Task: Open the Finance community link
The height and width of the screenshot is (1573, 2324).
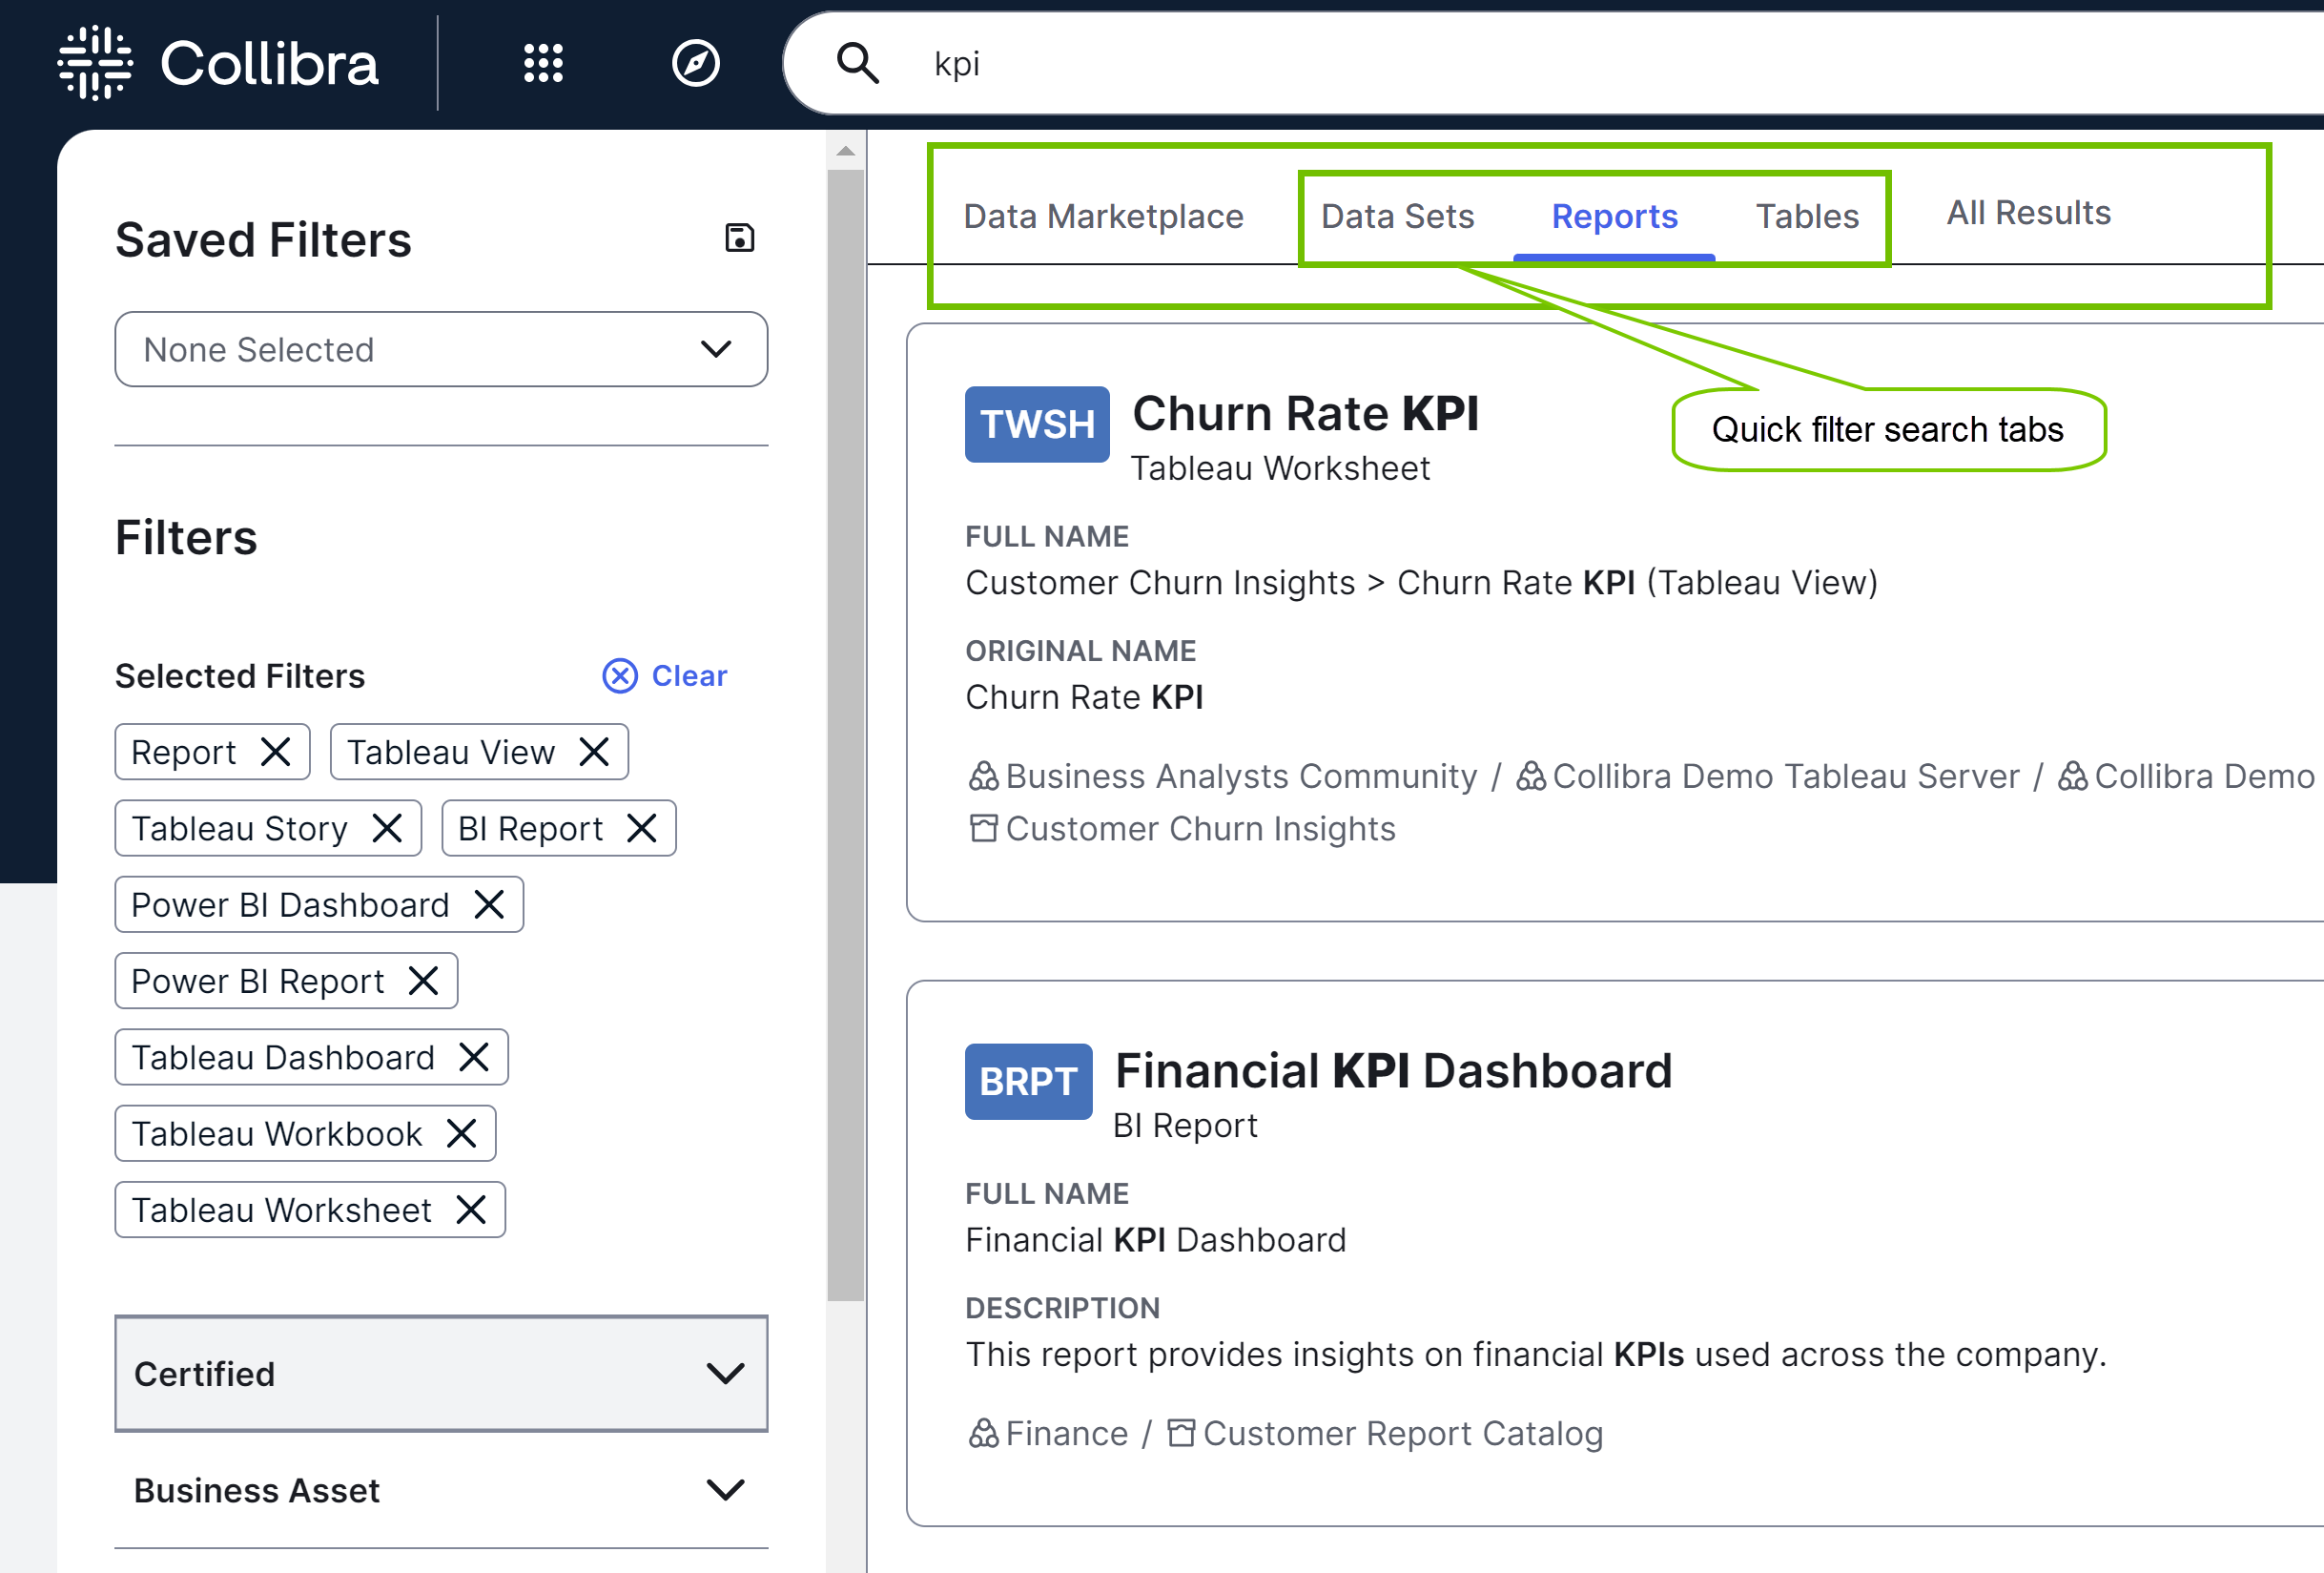Action: pos(1067,1434)
